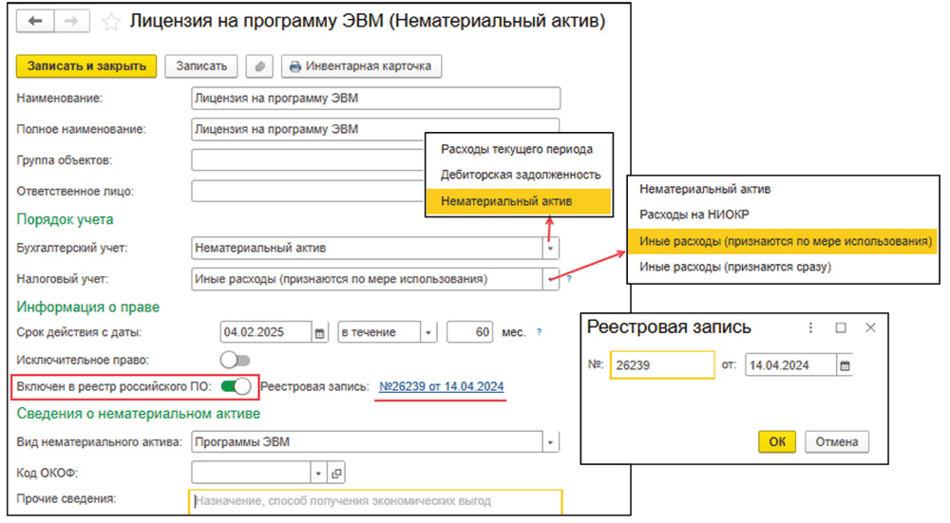
Task: Choose Иные расходы (признаются сразу) option
Action: coord(734,267)
